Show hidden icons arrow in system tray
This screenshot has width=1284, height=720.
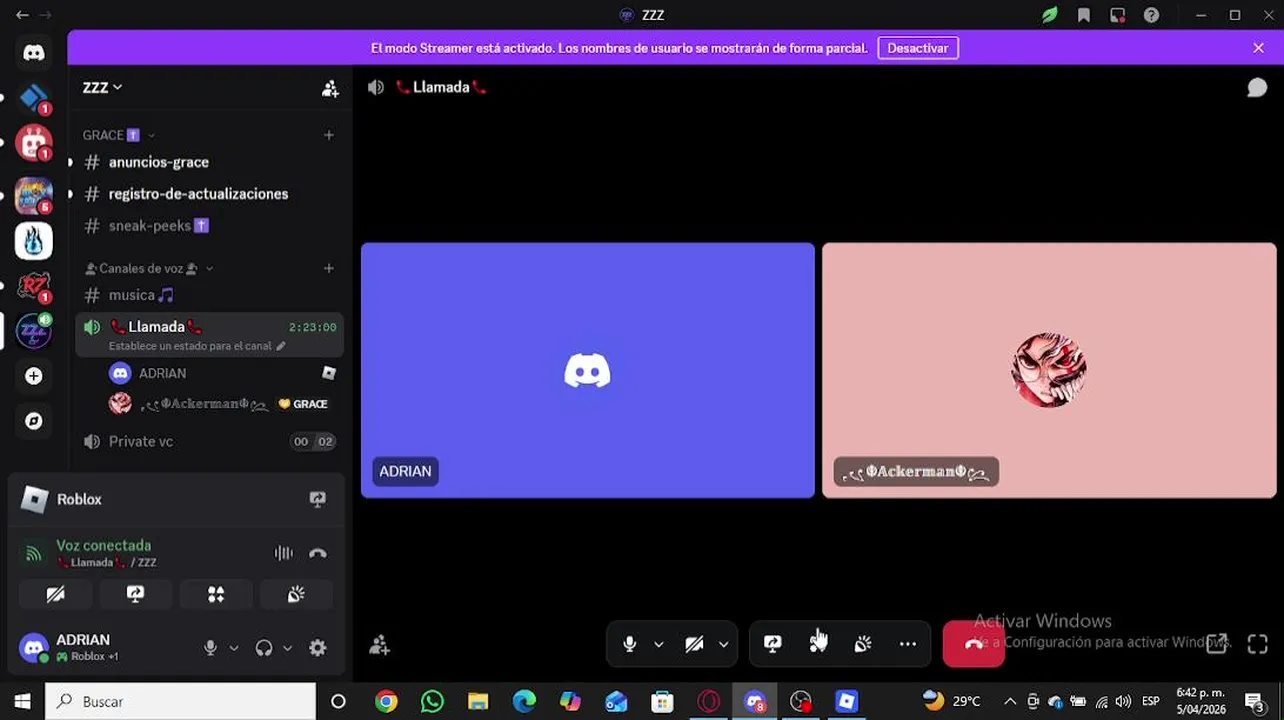point(1010,701)
